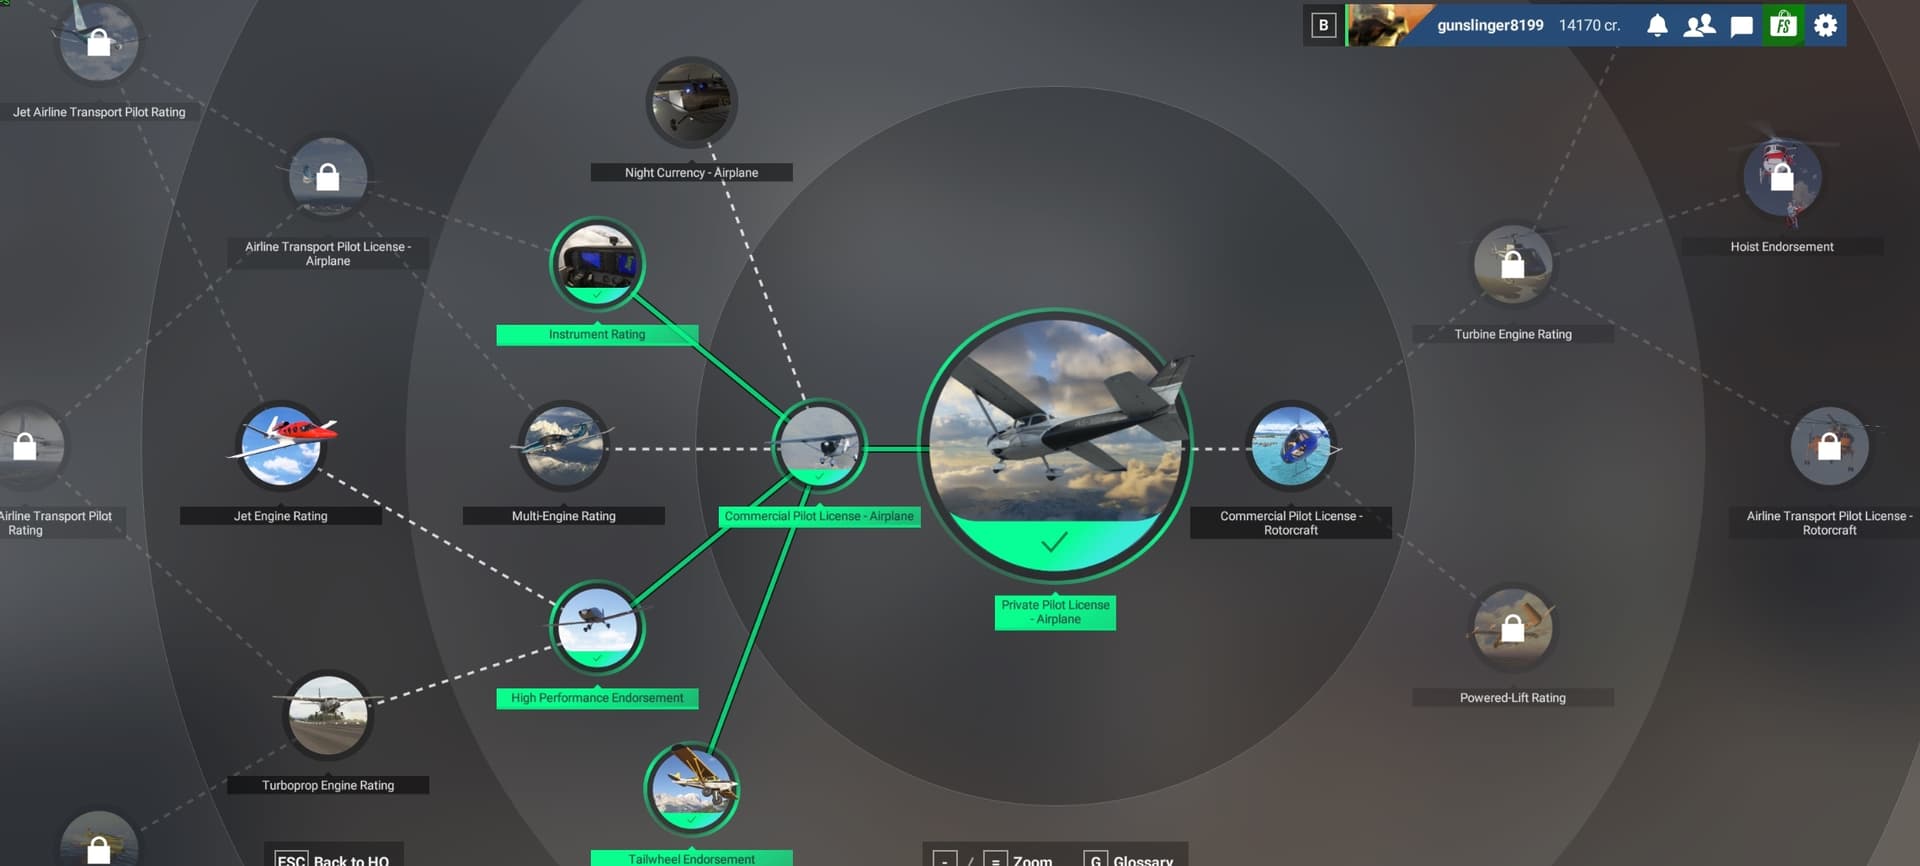Open the friends list icon

click(x=1699, y=25)
